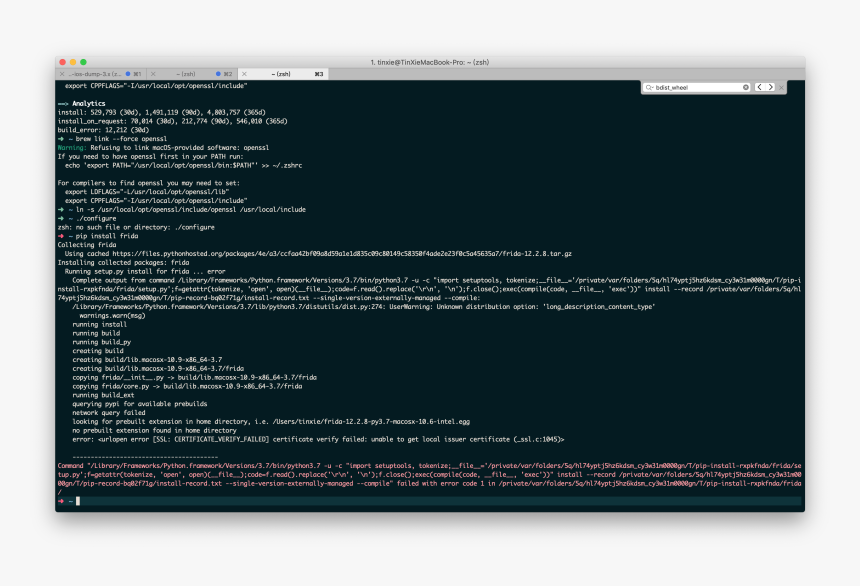The width and height of the screenshot is (860, 586).
Task: Click the '==> Analytics' heading
Action: tap(82, 103)
